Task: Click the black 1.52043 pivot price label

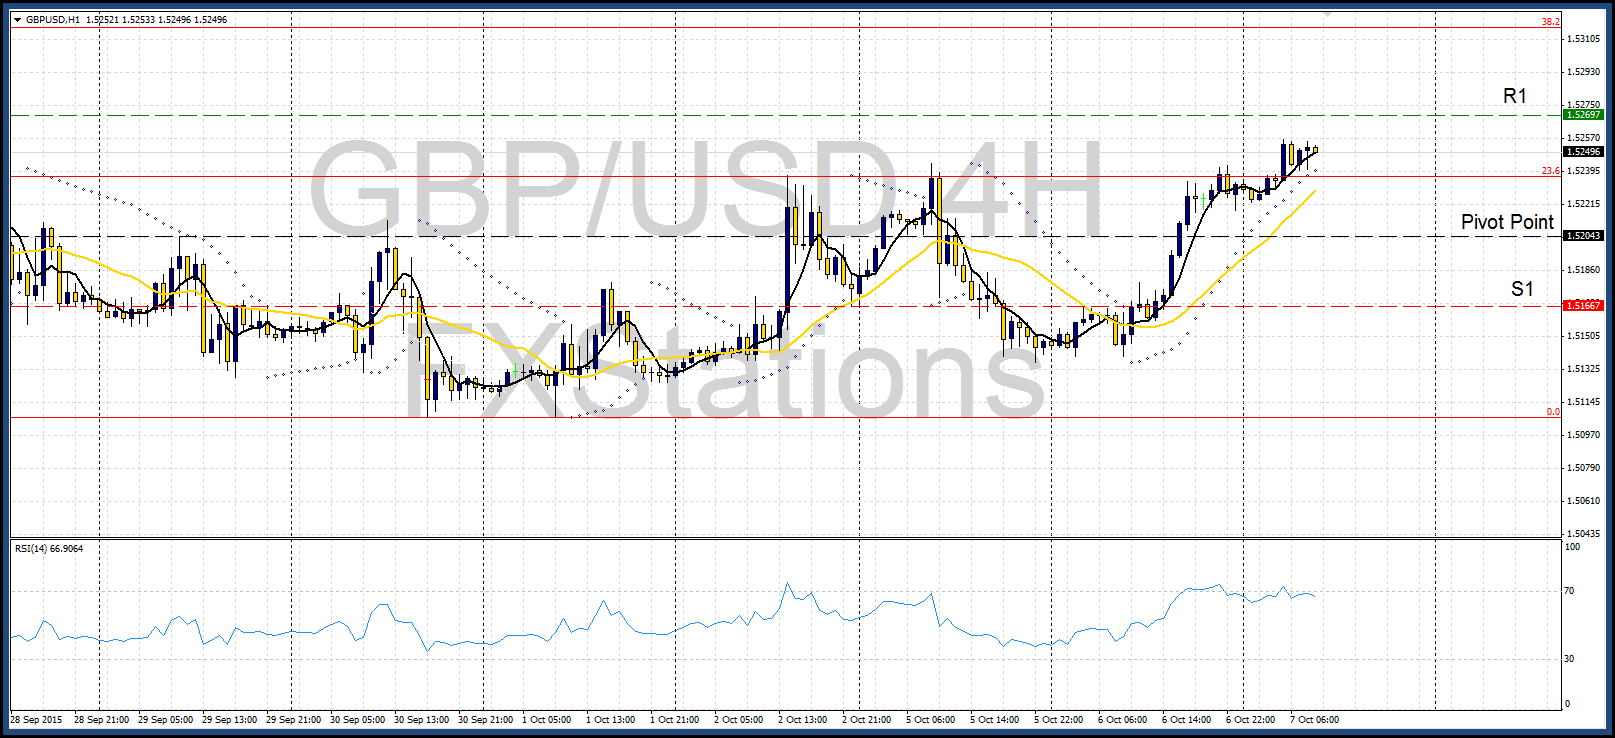Action: 1583,236
